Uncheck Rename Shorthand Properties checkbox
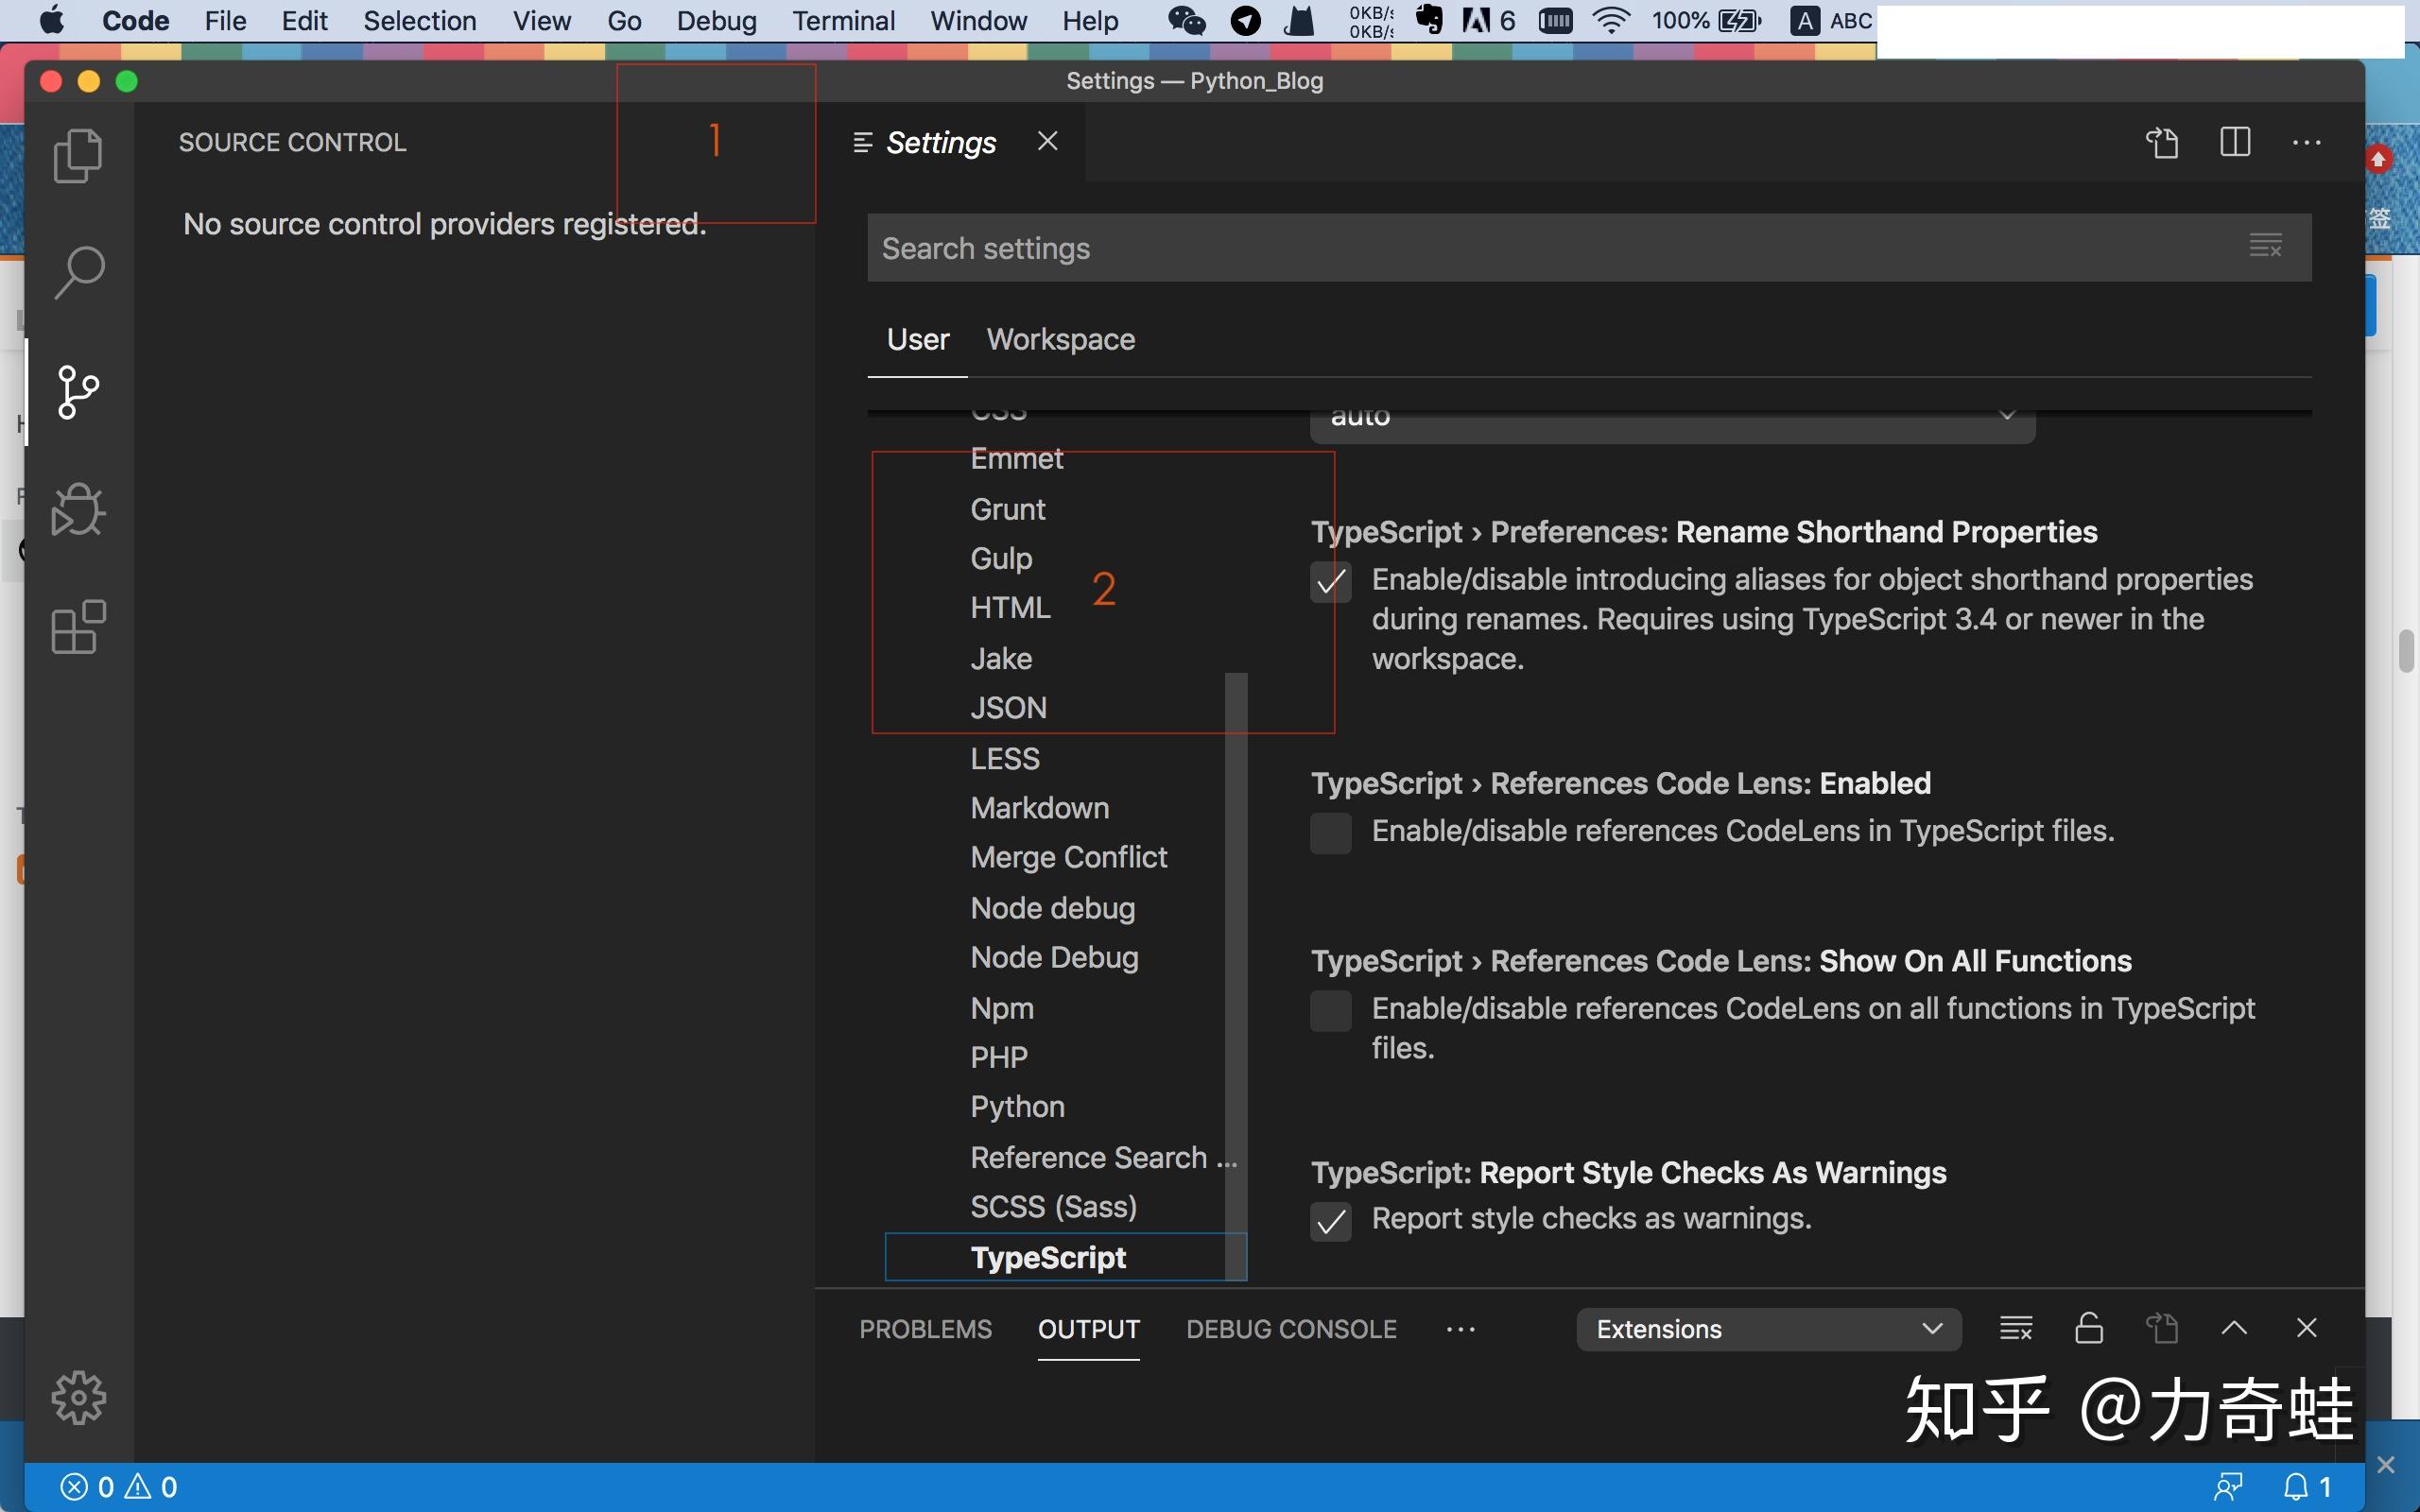 pos(1330,582)
